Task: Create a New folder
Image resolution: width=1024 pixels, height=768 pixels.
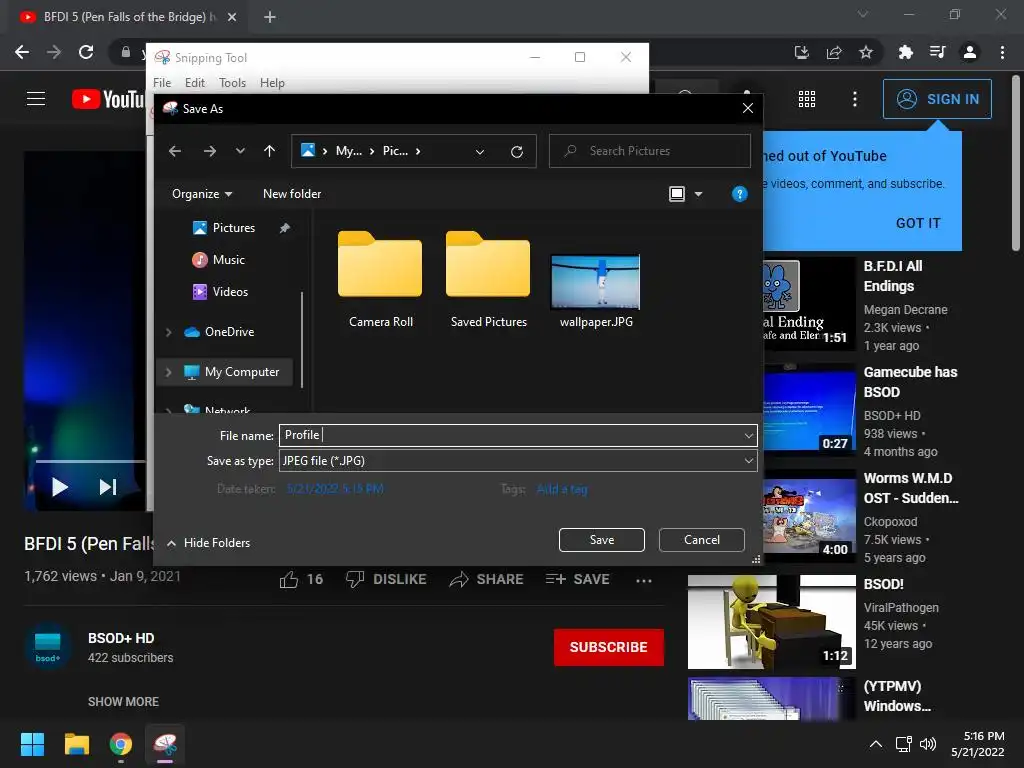Action: pos(292,194)
